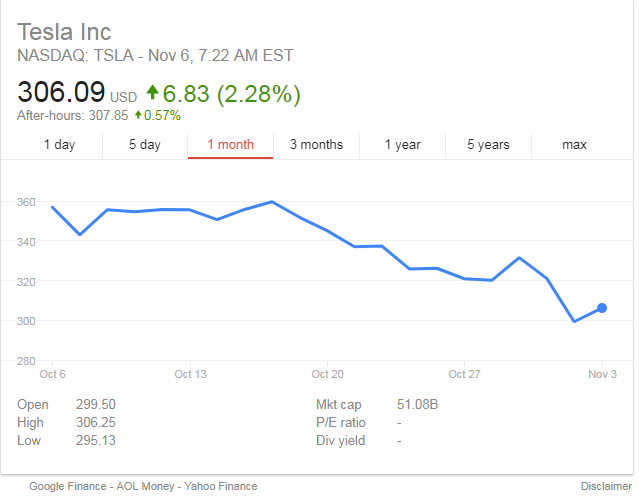Click the 1 month tab

[230, 145]
